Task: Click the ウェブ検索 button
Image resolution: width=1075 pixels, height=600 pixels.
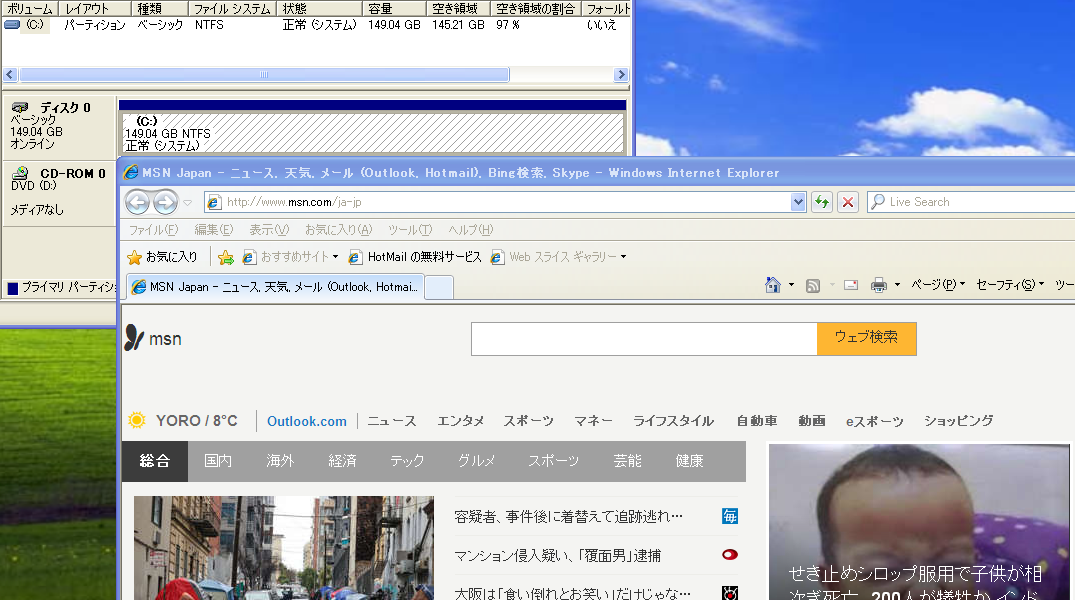Action: (x=866, y=338)
